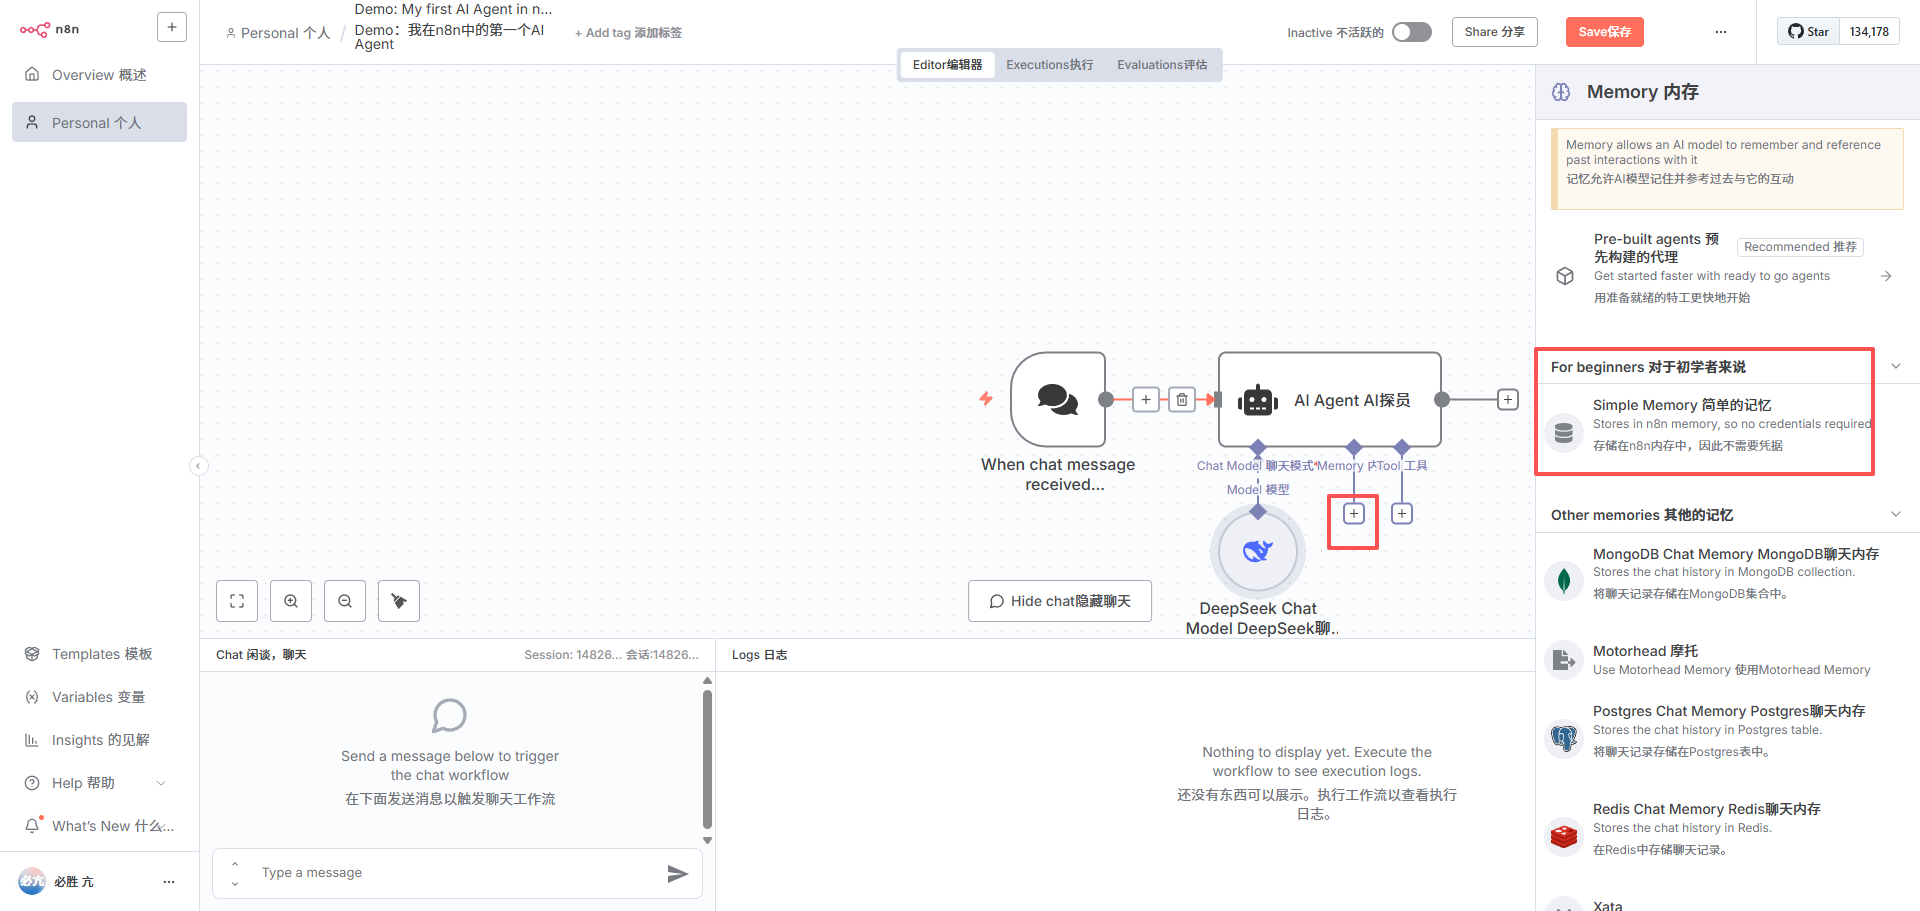Select Personal 个人 in the sidebar

click(99, 122)
